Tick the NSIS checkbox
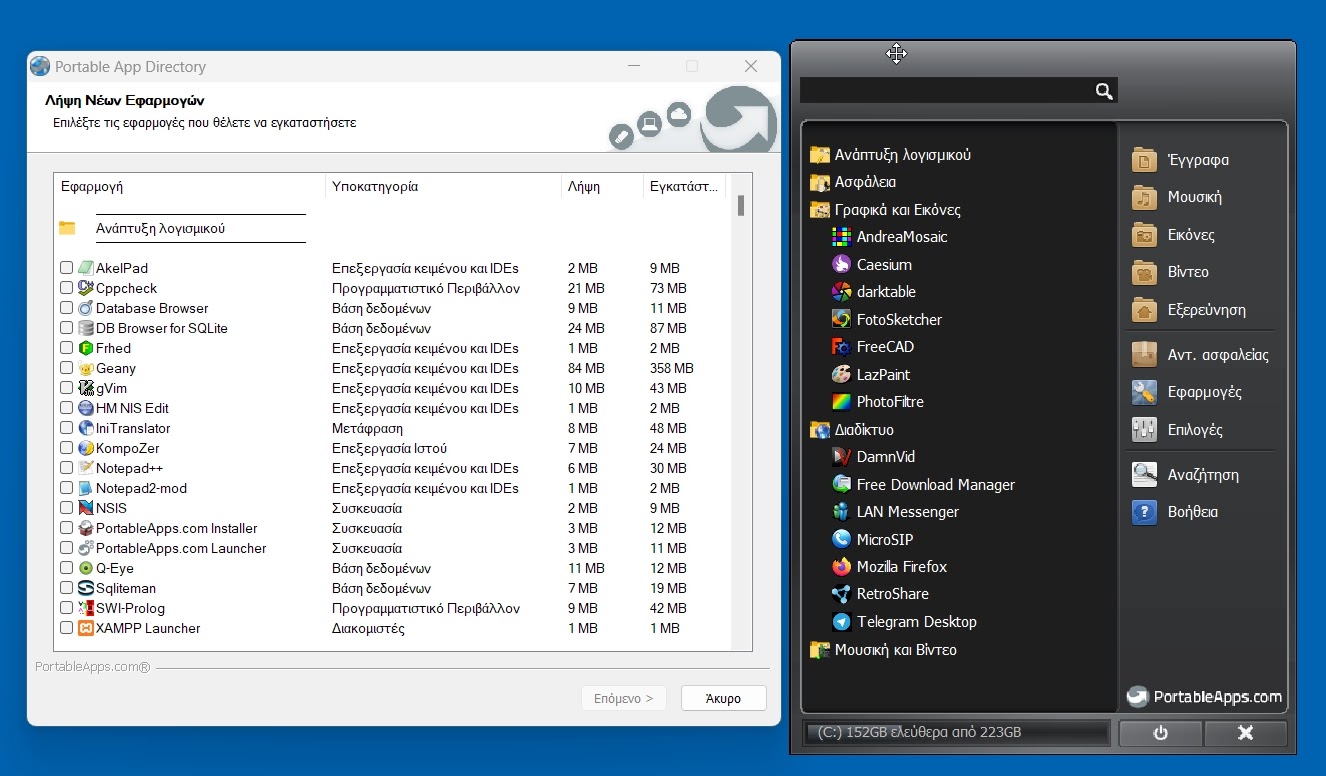This screenshot has height=776, width=1326. 66,508
